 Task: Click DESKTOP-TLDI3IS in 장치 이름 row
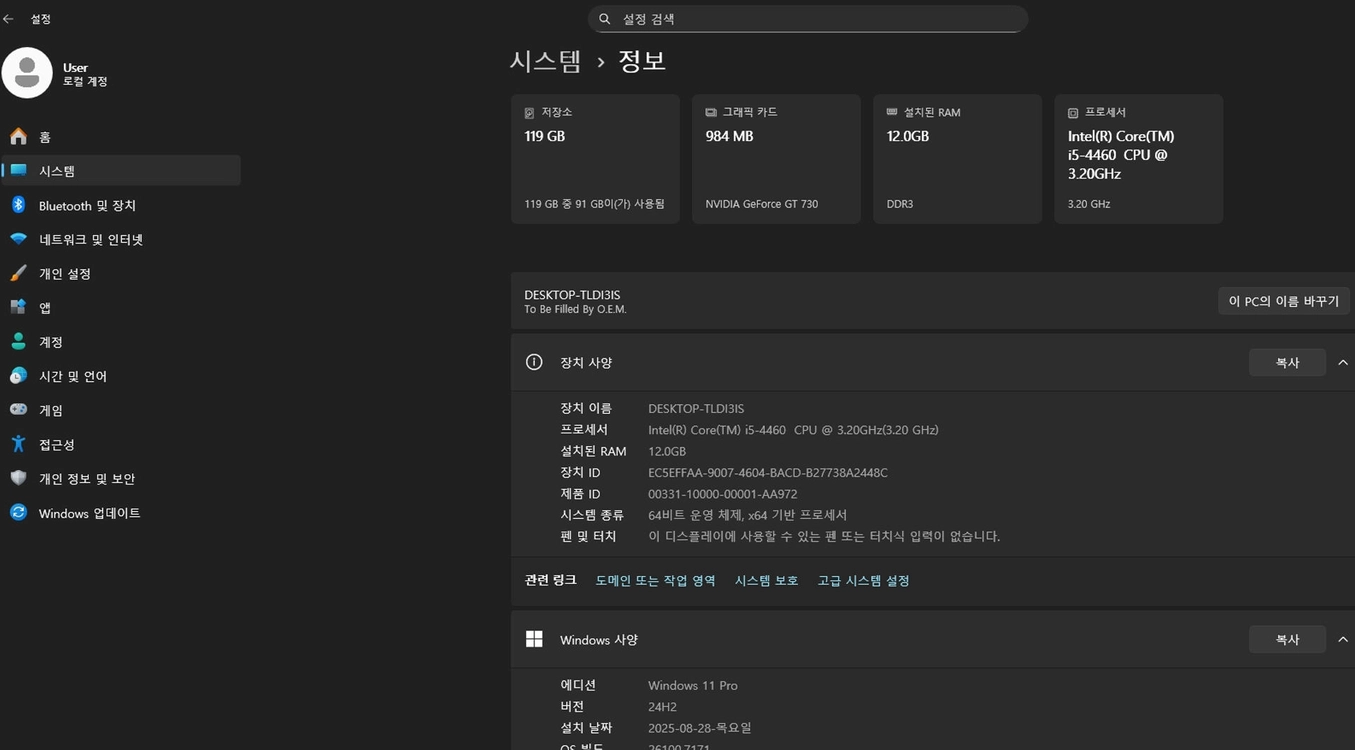pyautogui.click(x=696, y=408)
